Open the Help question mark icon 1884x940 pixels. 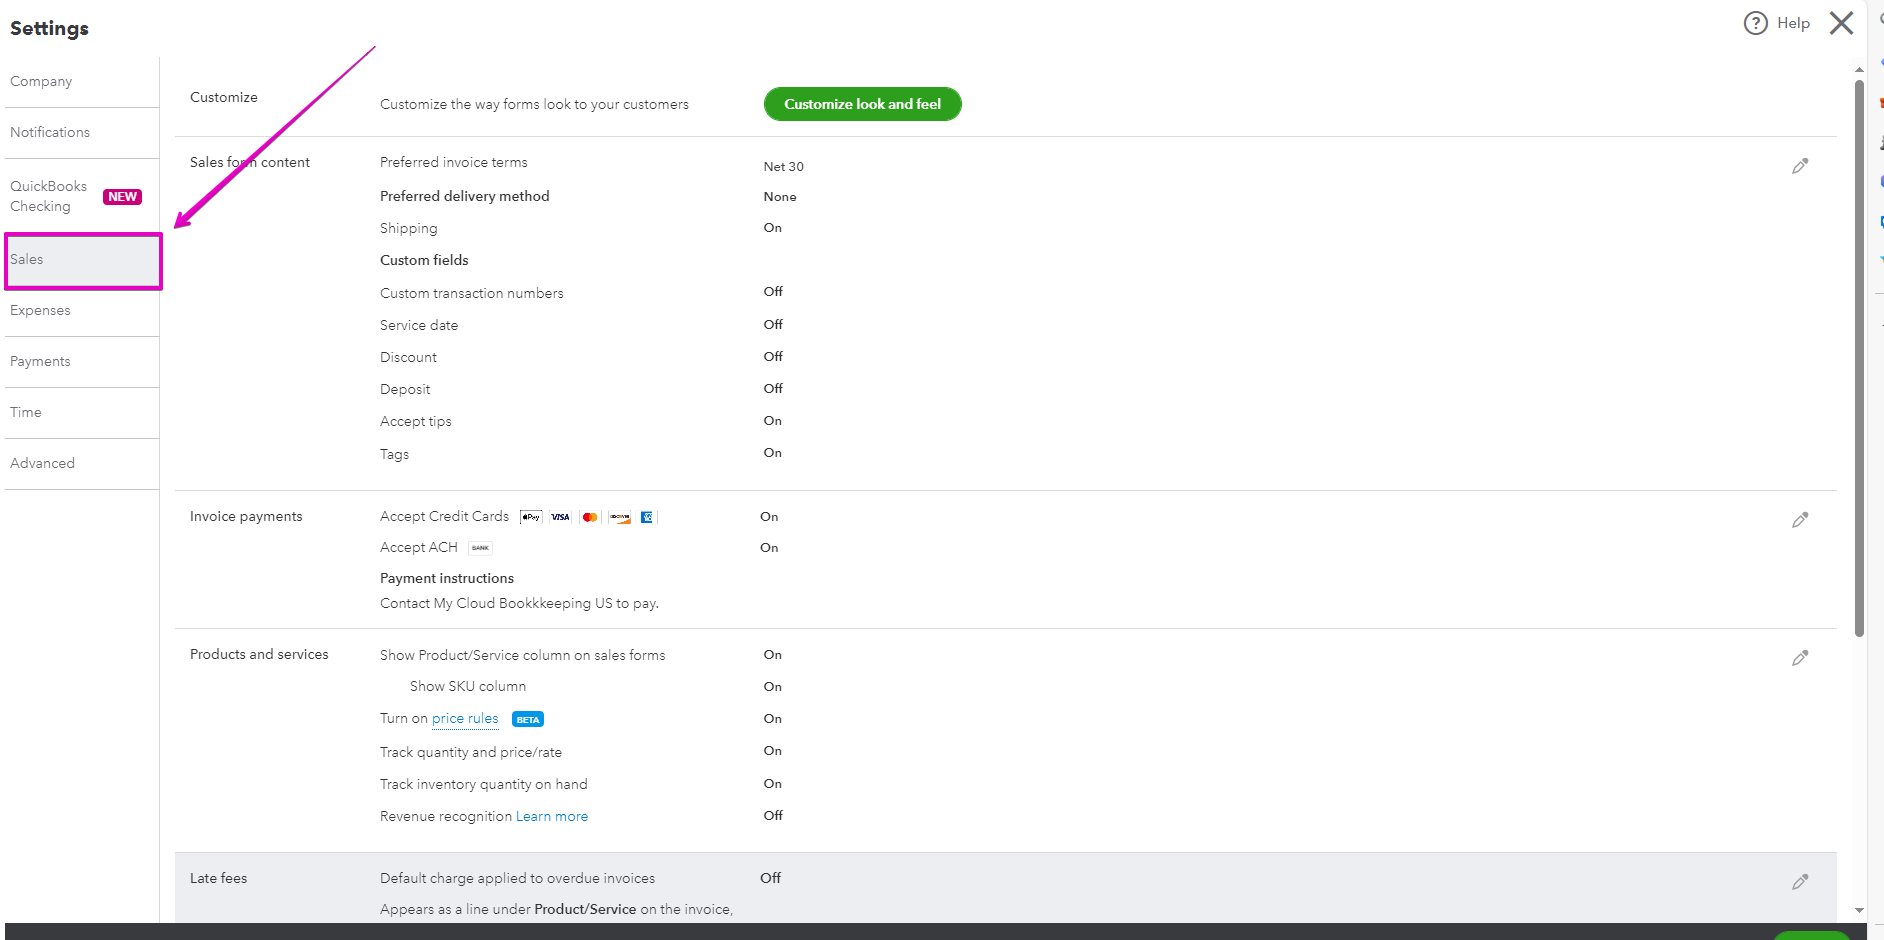pos(1755,23)
